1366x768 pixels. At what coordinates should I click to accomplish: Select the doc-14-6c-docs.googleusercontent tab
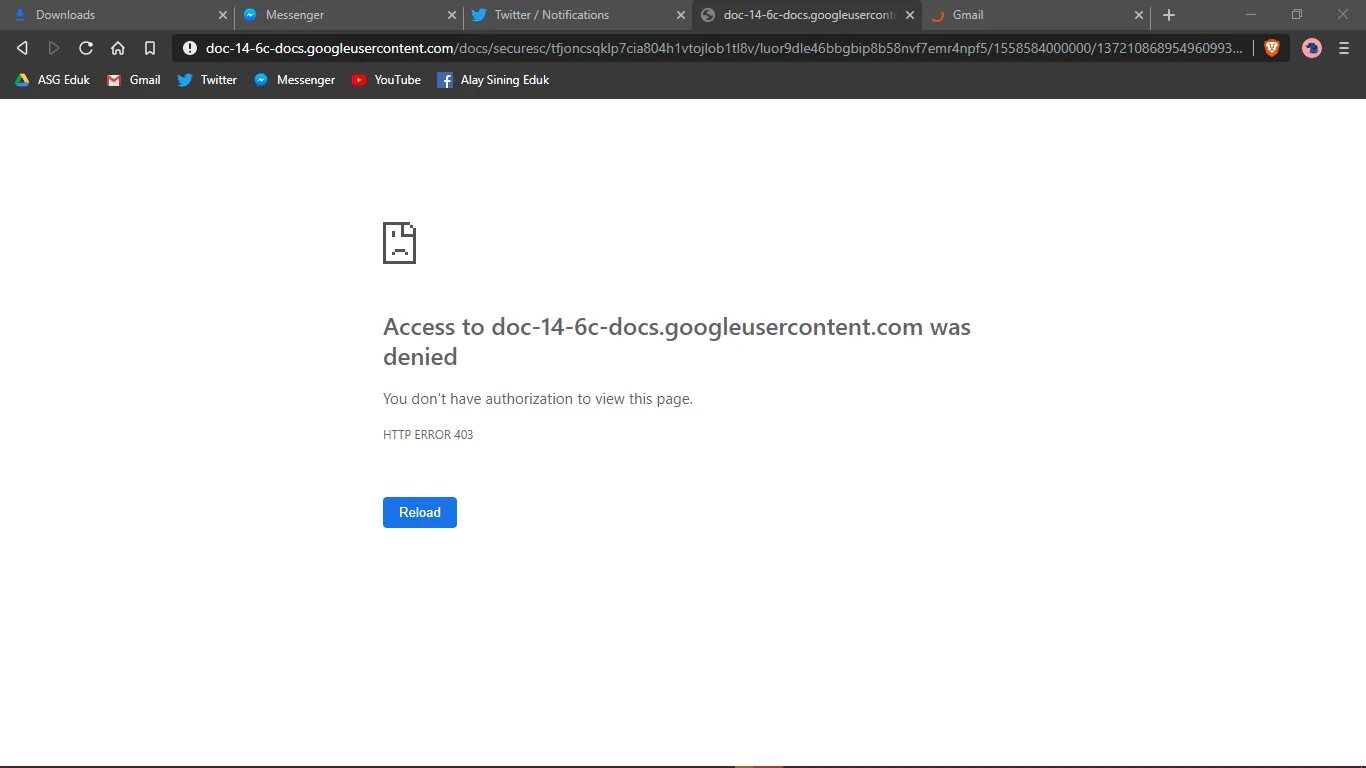pyautogui.click(x=806, y=15)
